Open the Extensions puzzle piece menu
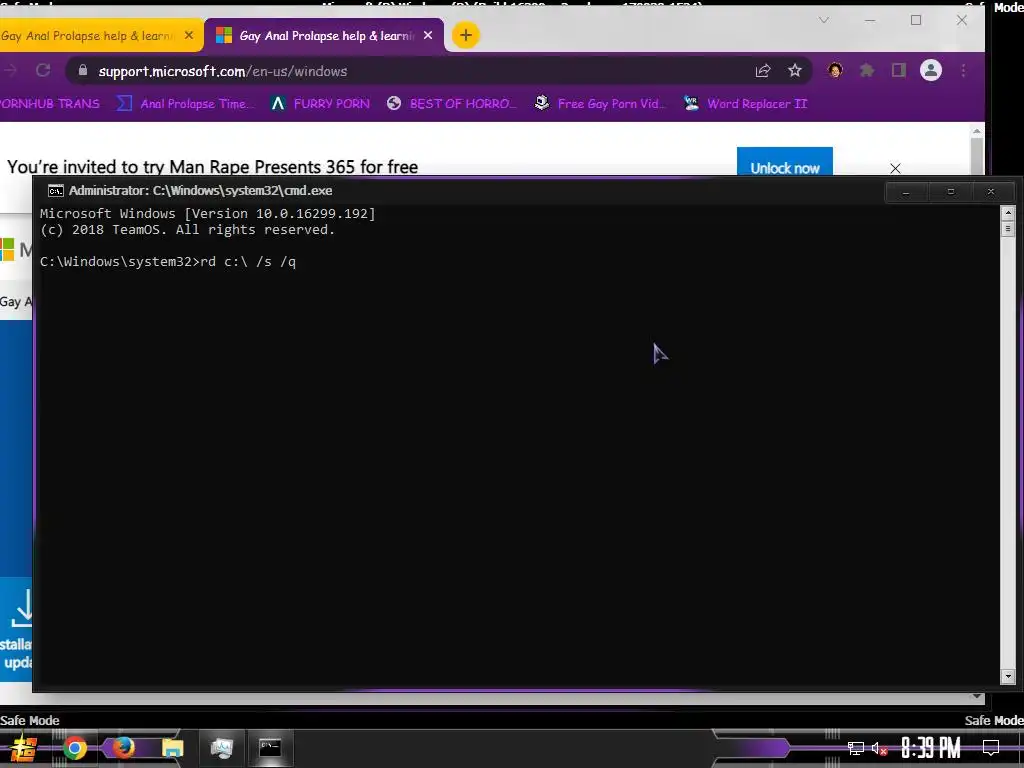The height and width of the screenshot is (768, 1024). [x=867, y=71]
